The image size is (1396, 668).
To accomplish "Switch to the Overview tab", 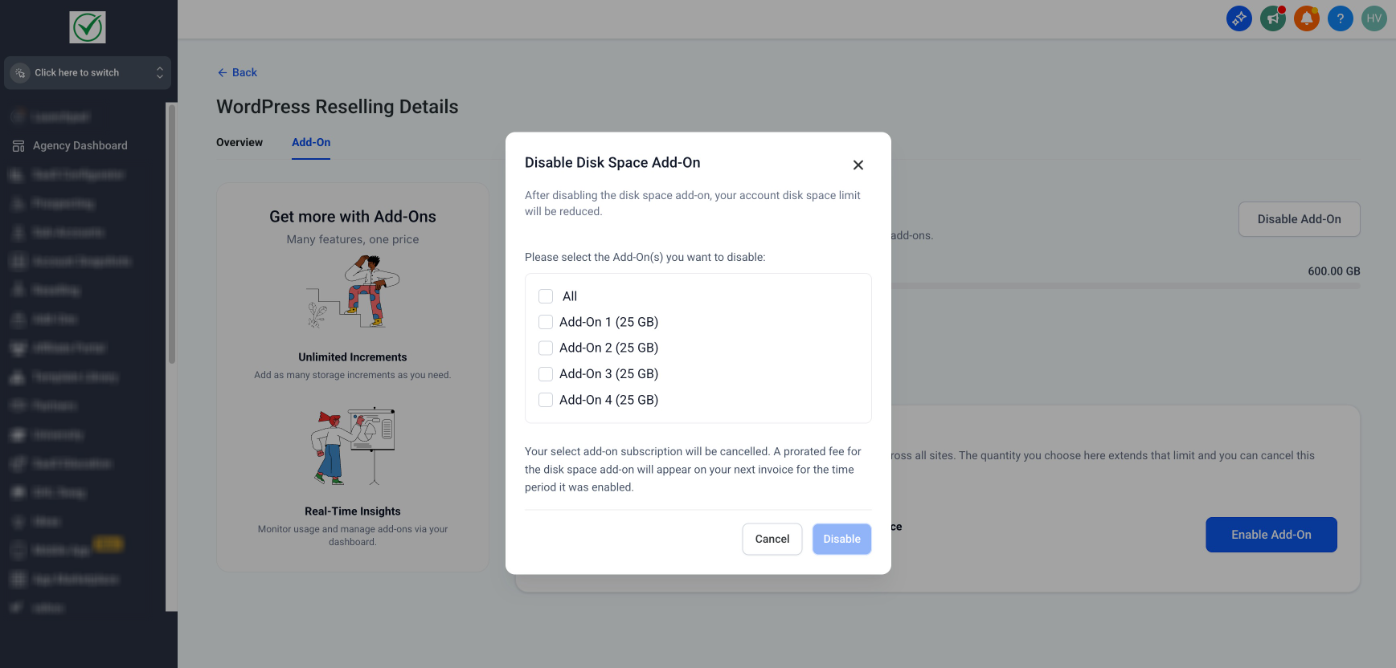I will click(239, 142).
